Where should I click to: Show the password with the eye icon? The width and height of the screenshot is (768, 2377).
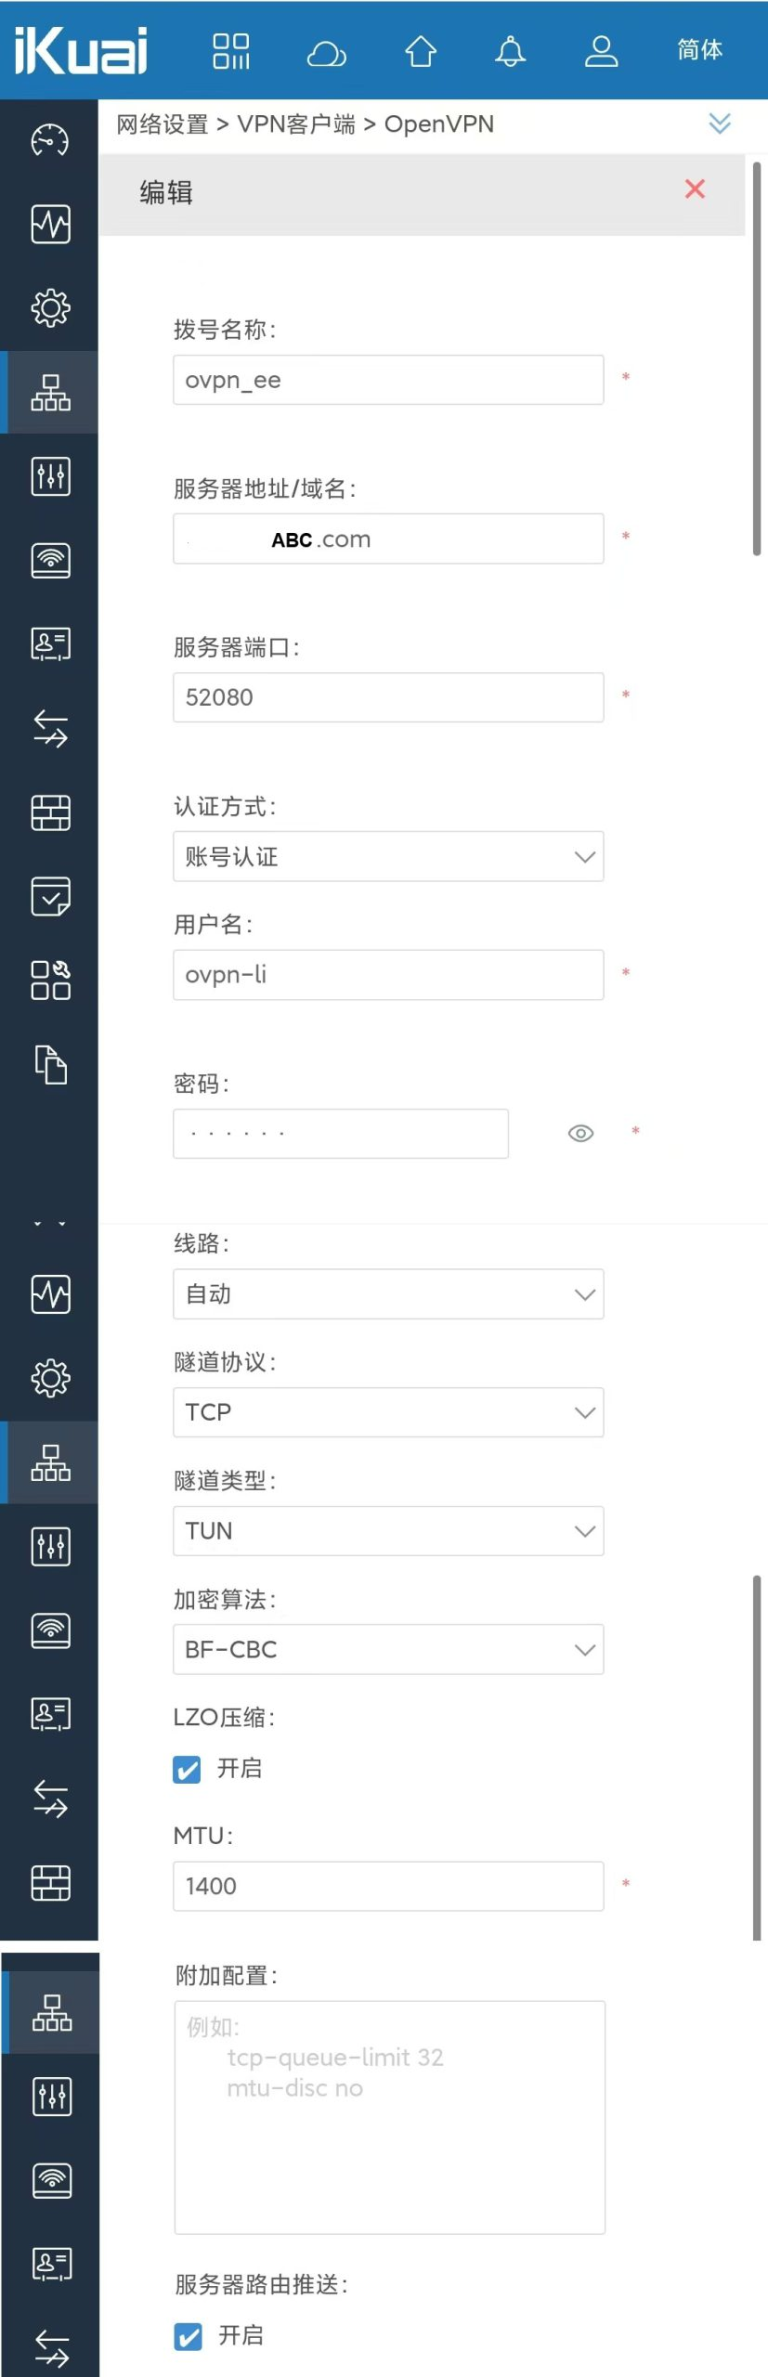[580, 1133]
